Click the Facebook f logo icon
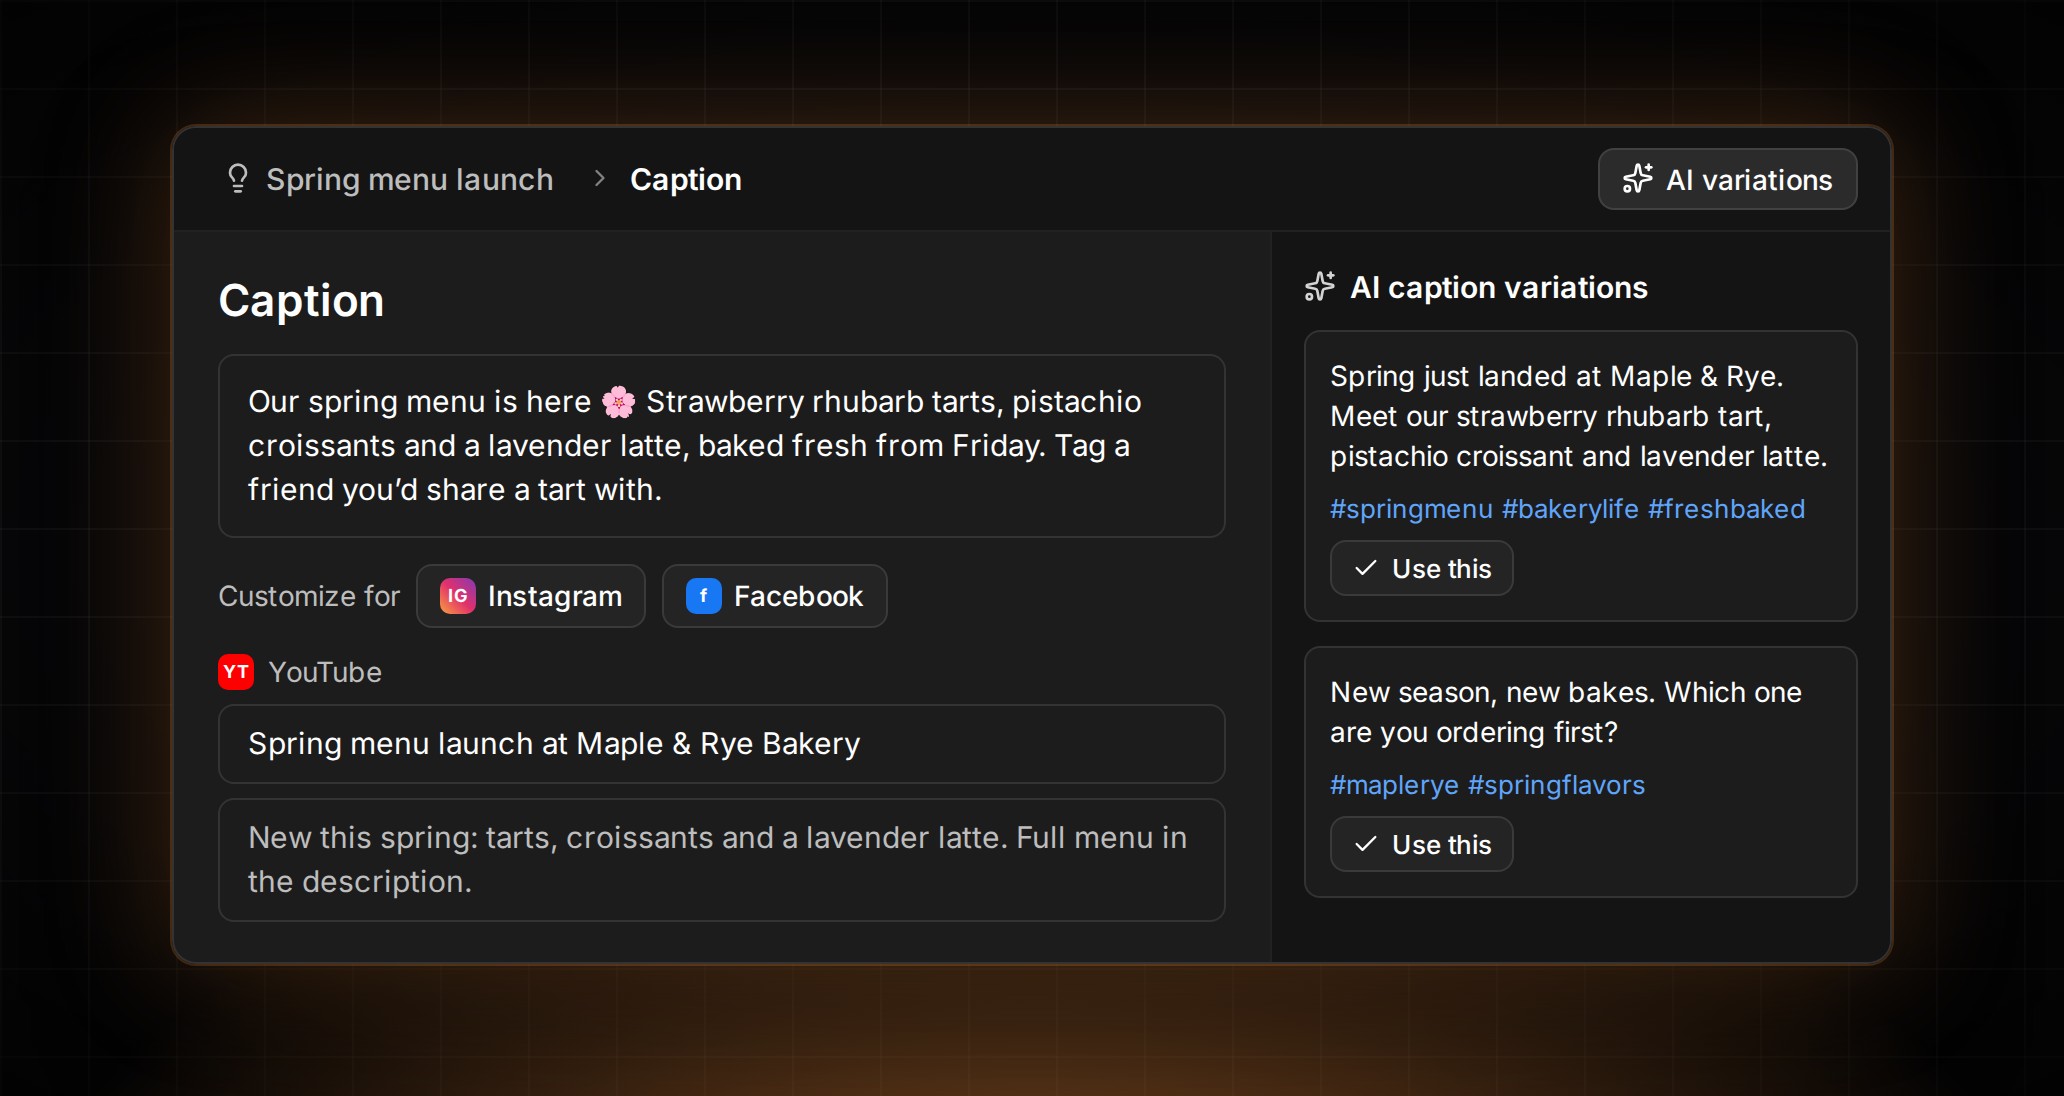2064x1096 pixels. point(703,596)
